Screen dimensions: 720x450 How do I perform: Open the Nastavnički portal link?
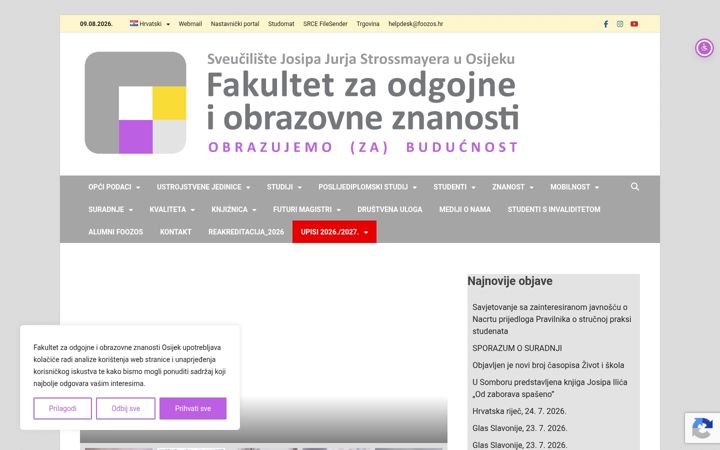tap(235, 24)
